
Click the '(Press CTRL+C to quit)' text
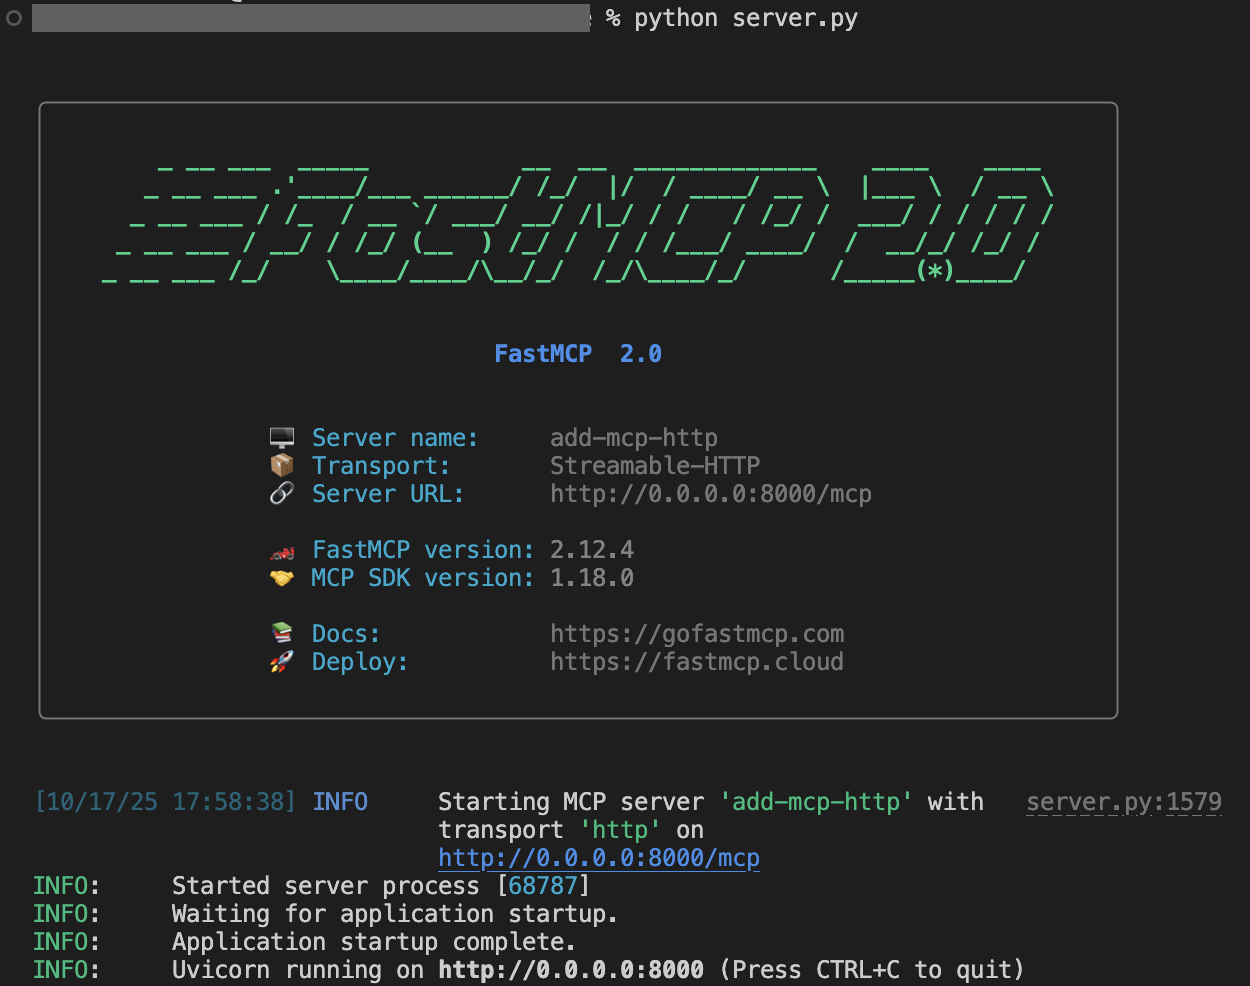(x=872, y=970)
